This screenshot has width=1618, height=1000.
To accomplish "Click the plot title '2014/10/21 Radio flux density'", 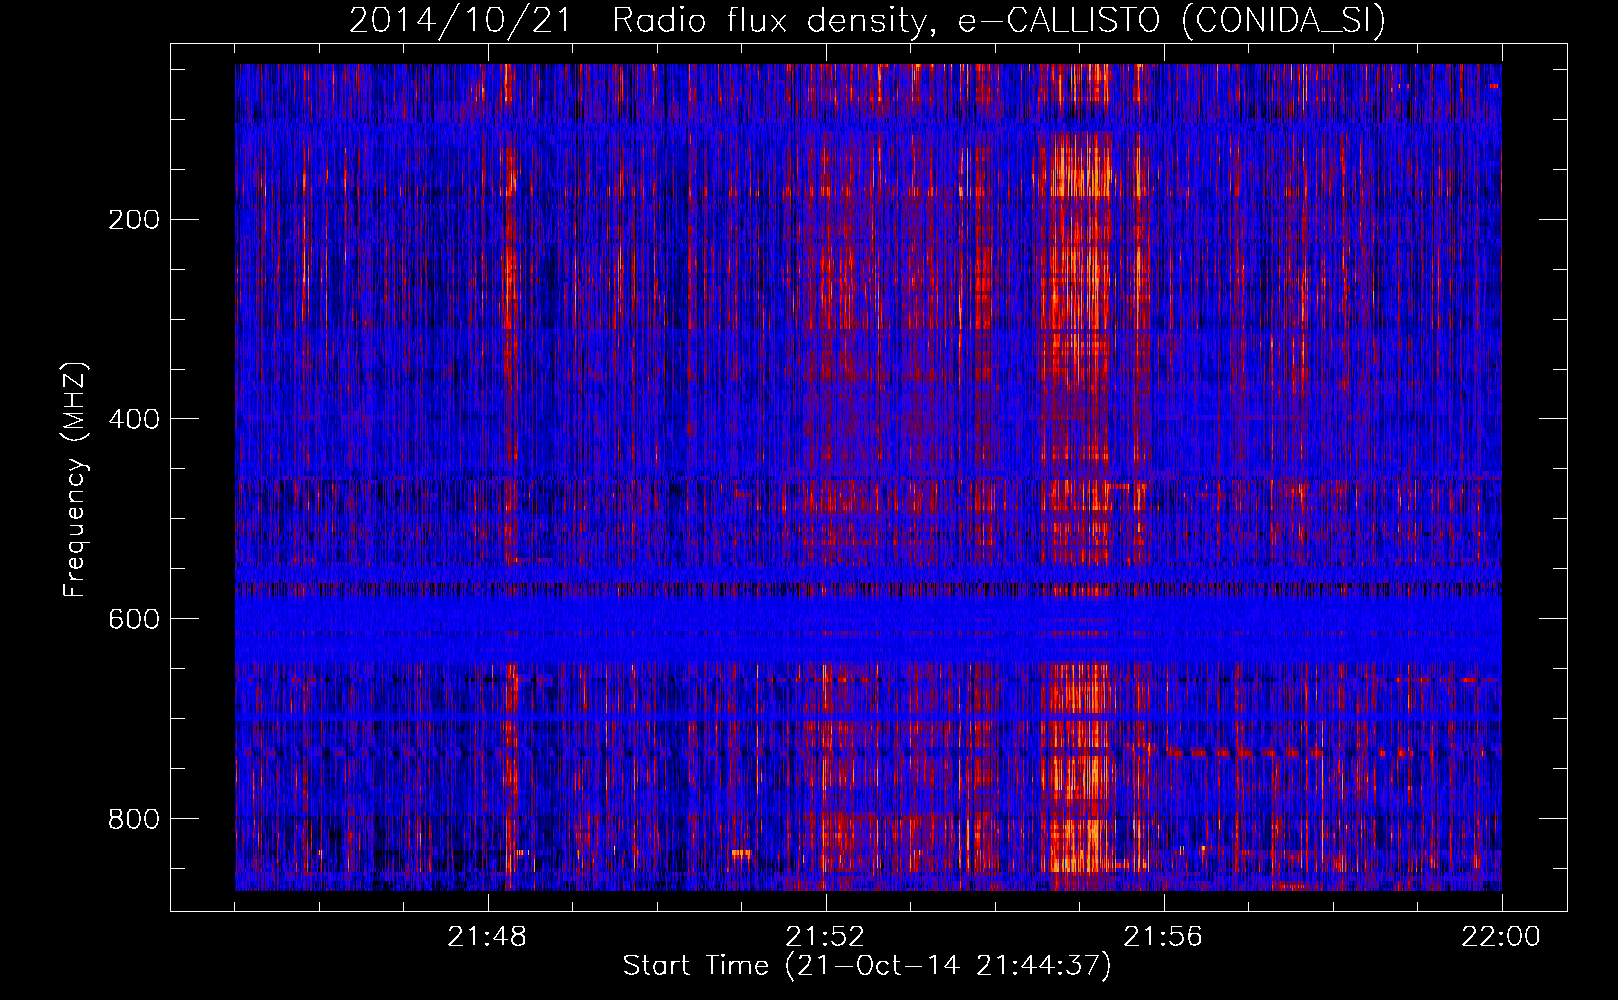I will pos(867,20).
